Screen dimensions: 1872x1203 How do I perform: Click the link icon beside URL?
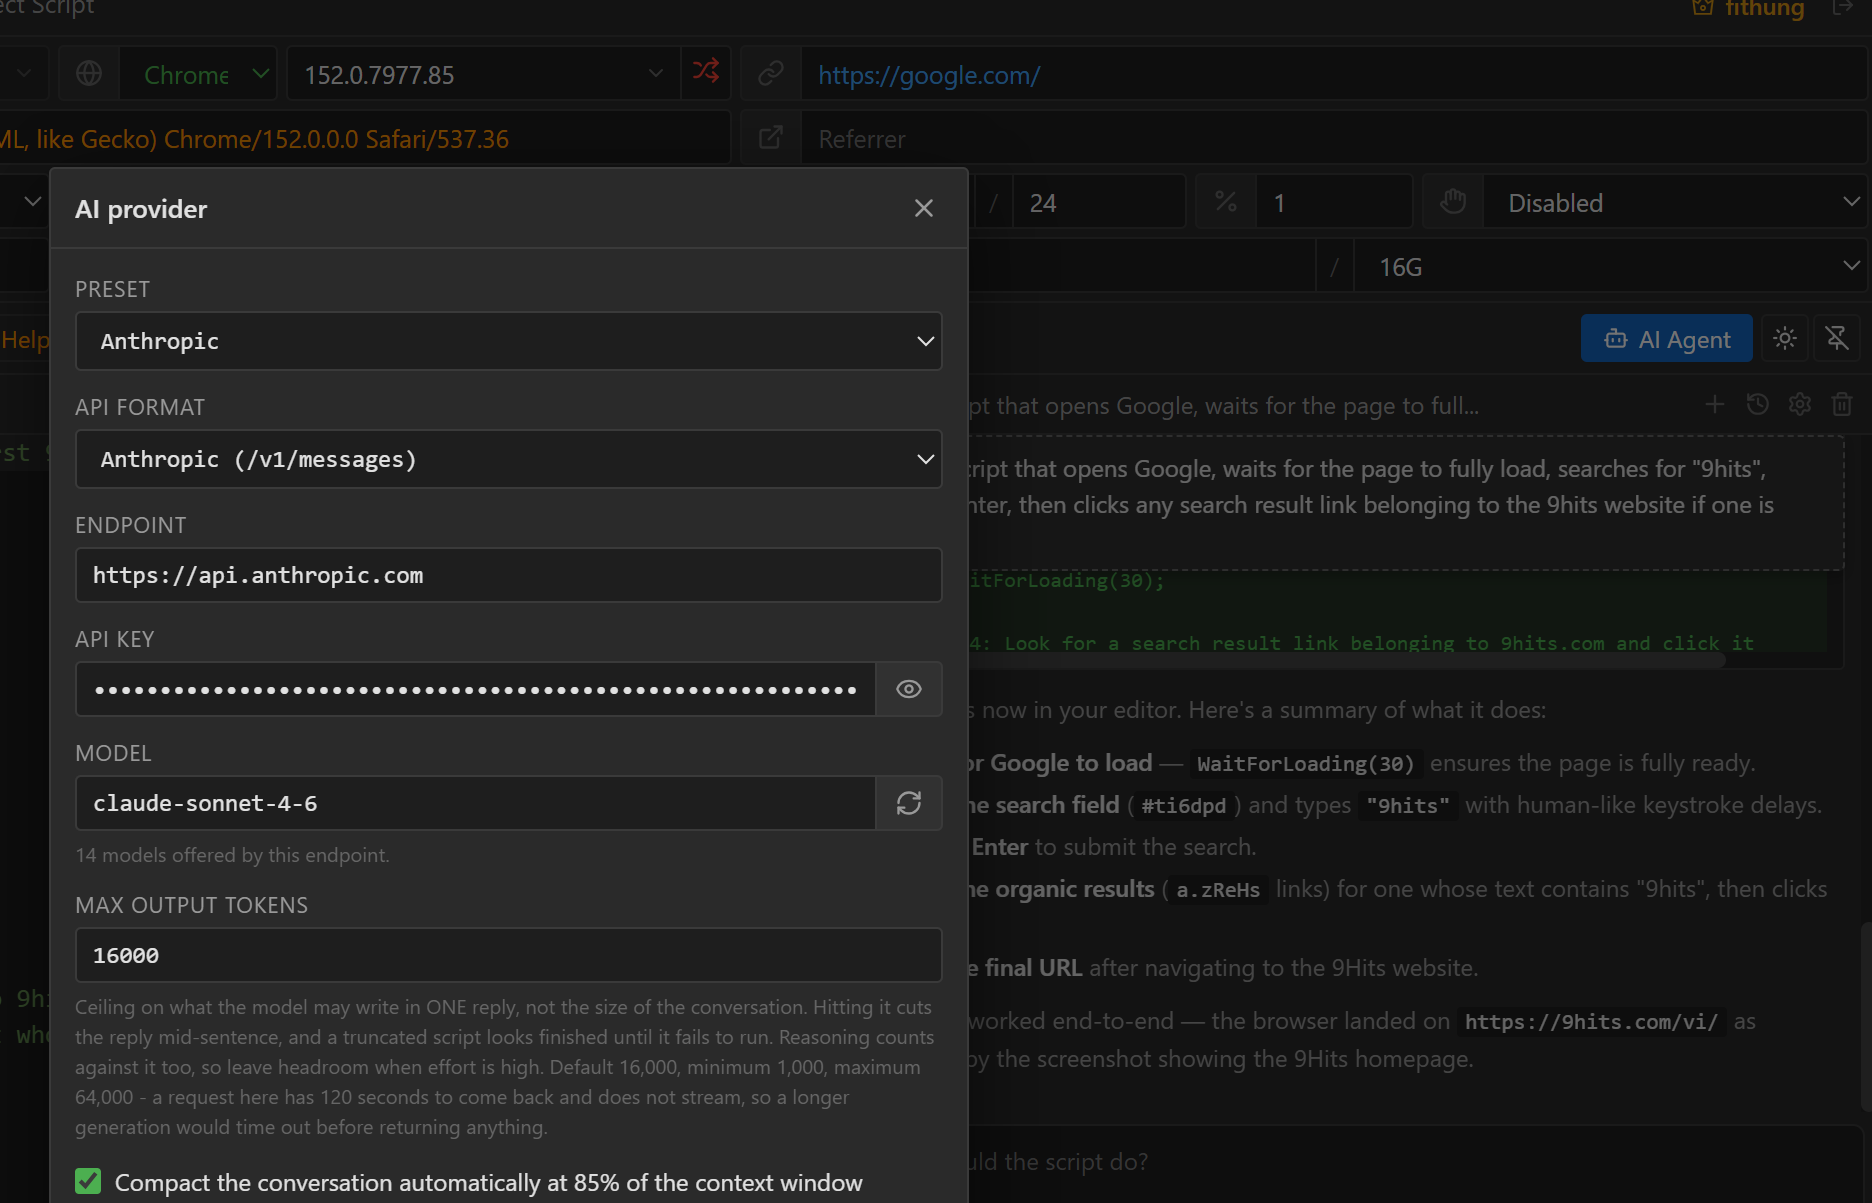coord(770,73)
